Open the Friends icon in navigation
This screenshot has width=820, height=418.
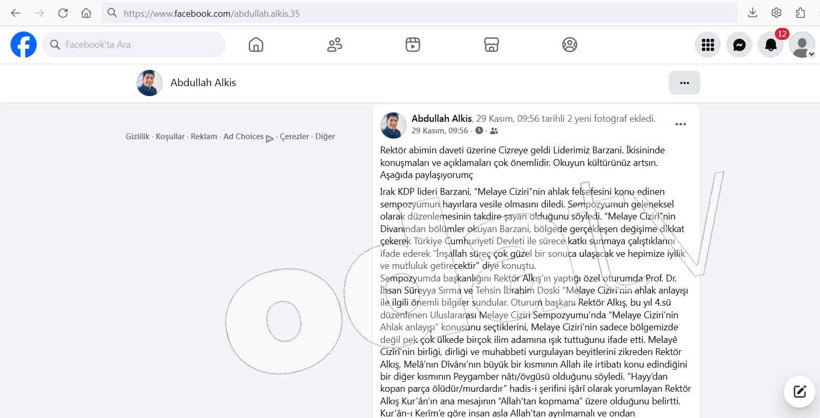(x=334, y=45)
